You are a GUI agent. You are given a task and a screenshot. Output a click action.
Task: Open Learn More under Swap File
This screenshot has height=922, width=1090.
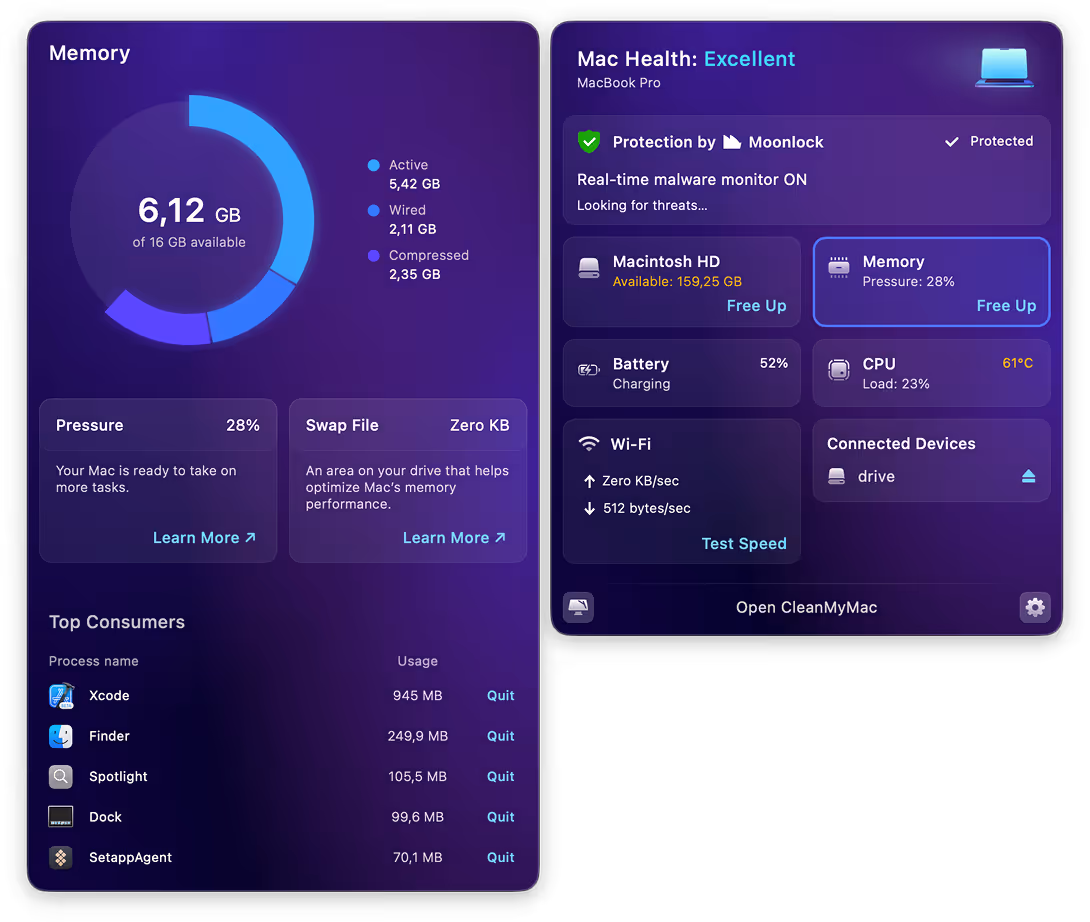click(x=454, y=537)
